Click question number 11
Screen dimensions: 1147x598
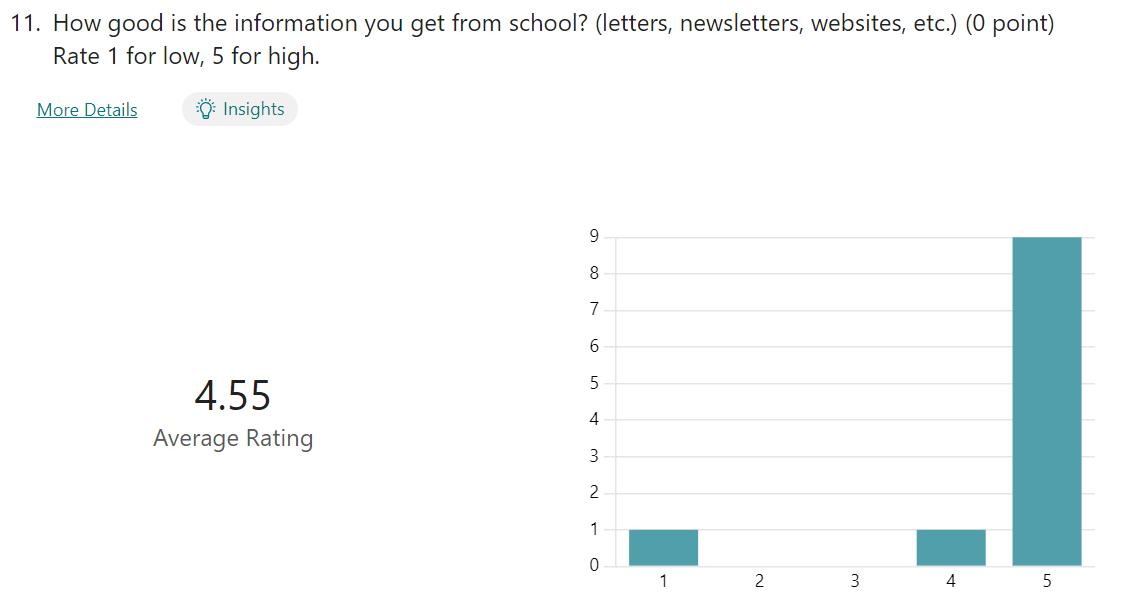pyautogui.click(x=25, y=23)
